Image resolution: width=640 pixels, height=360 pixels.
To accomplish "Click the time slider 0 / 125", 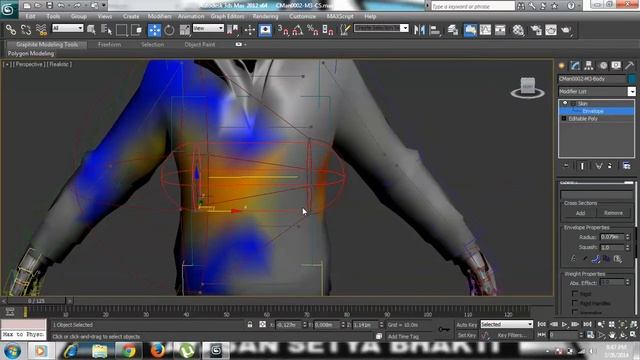I will click(37, 301).
